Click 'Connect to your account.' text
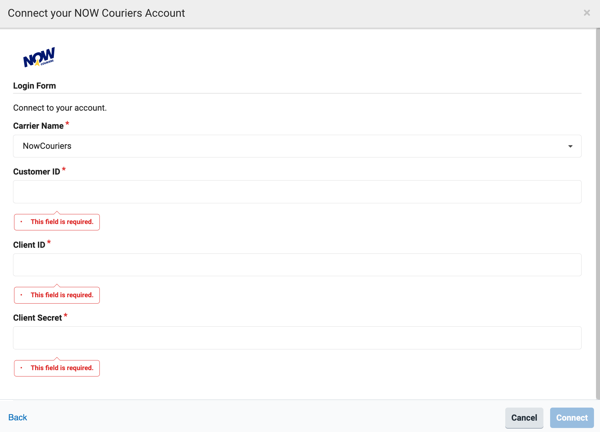 click(x=60, y=108)
